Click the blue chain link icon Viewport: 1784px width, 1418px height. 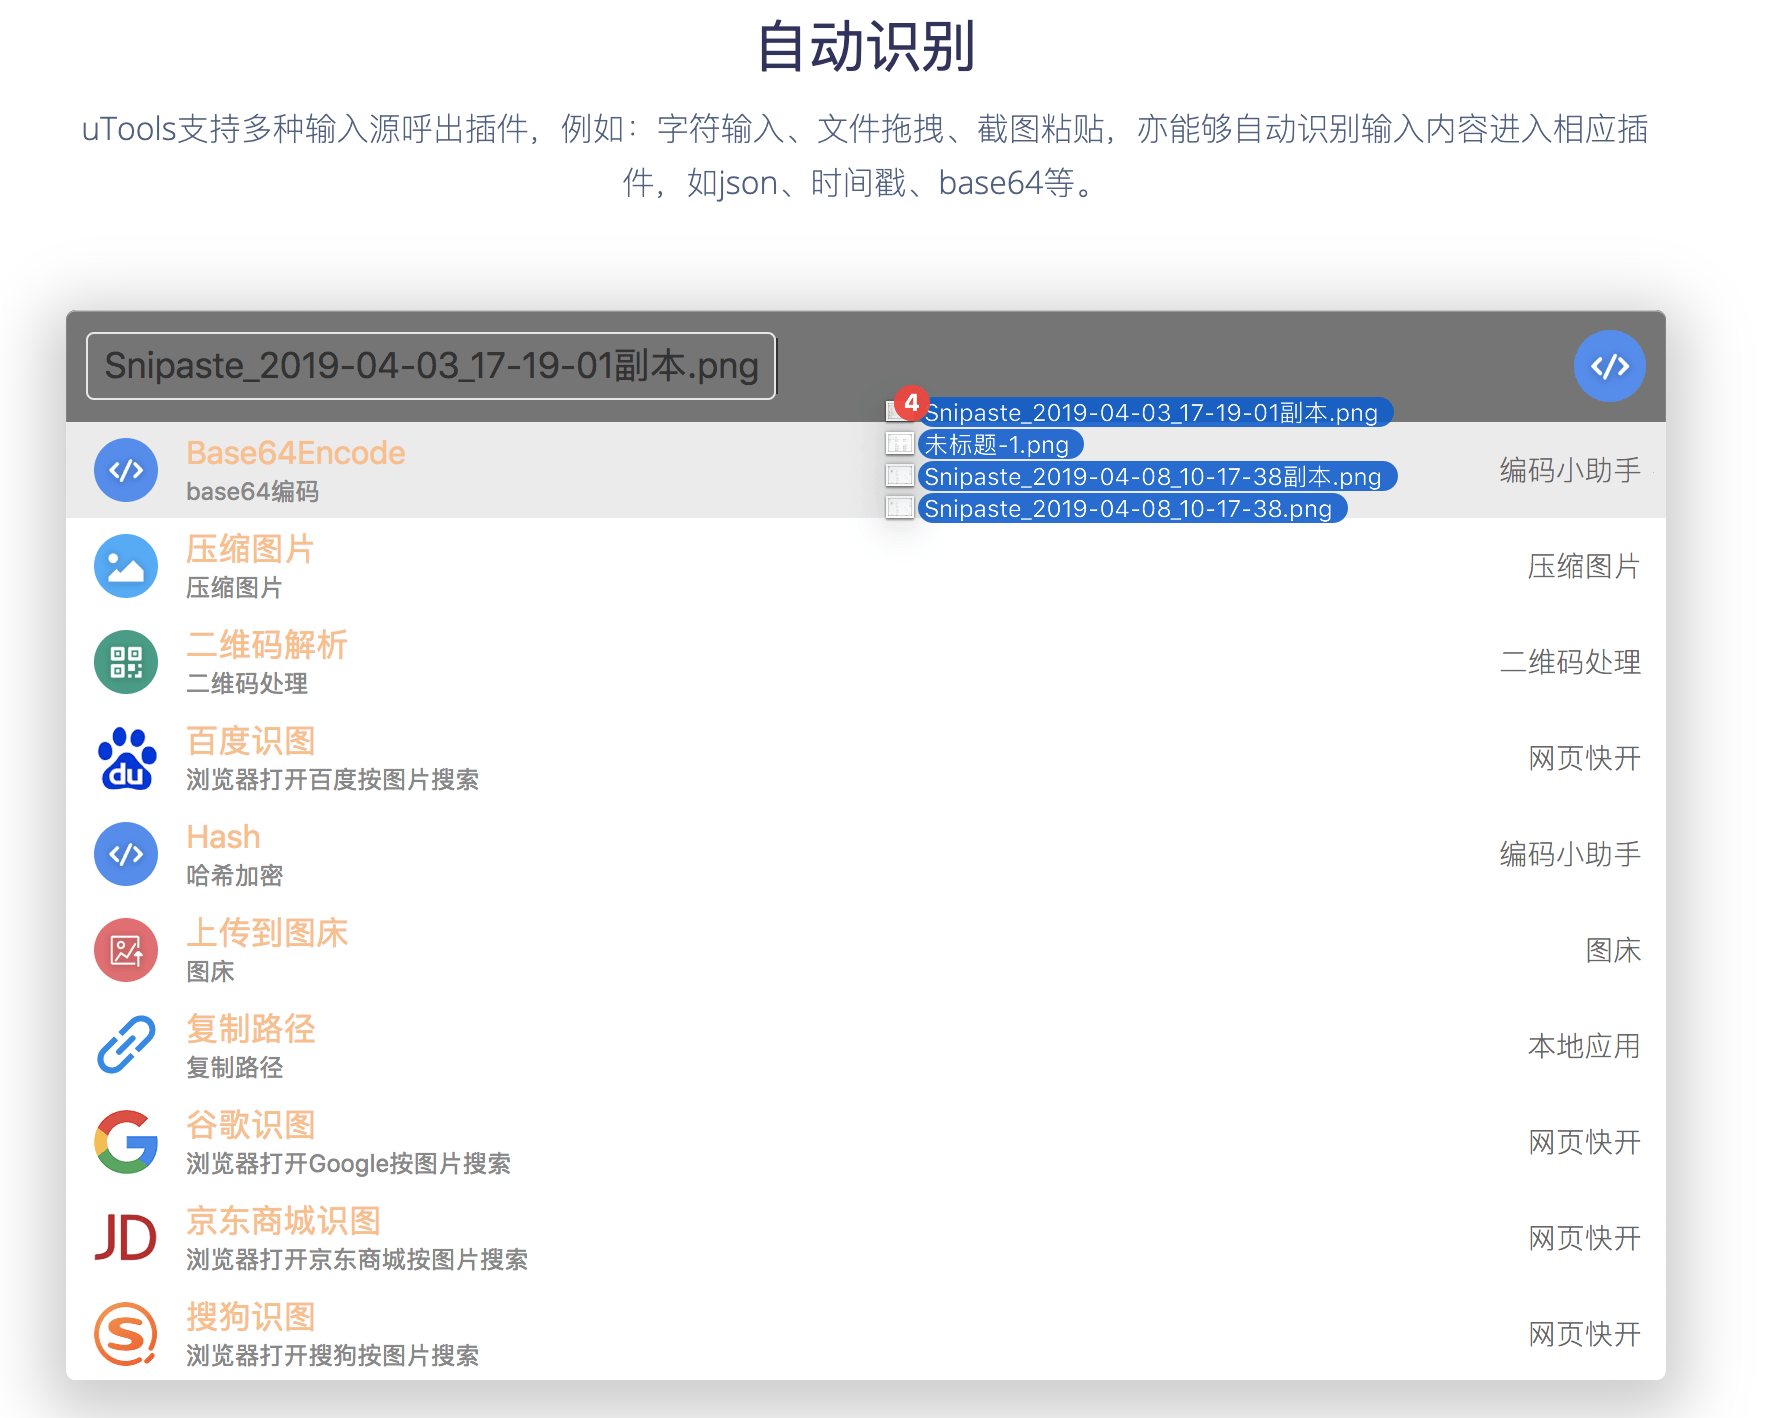[x=126, y=1045]
